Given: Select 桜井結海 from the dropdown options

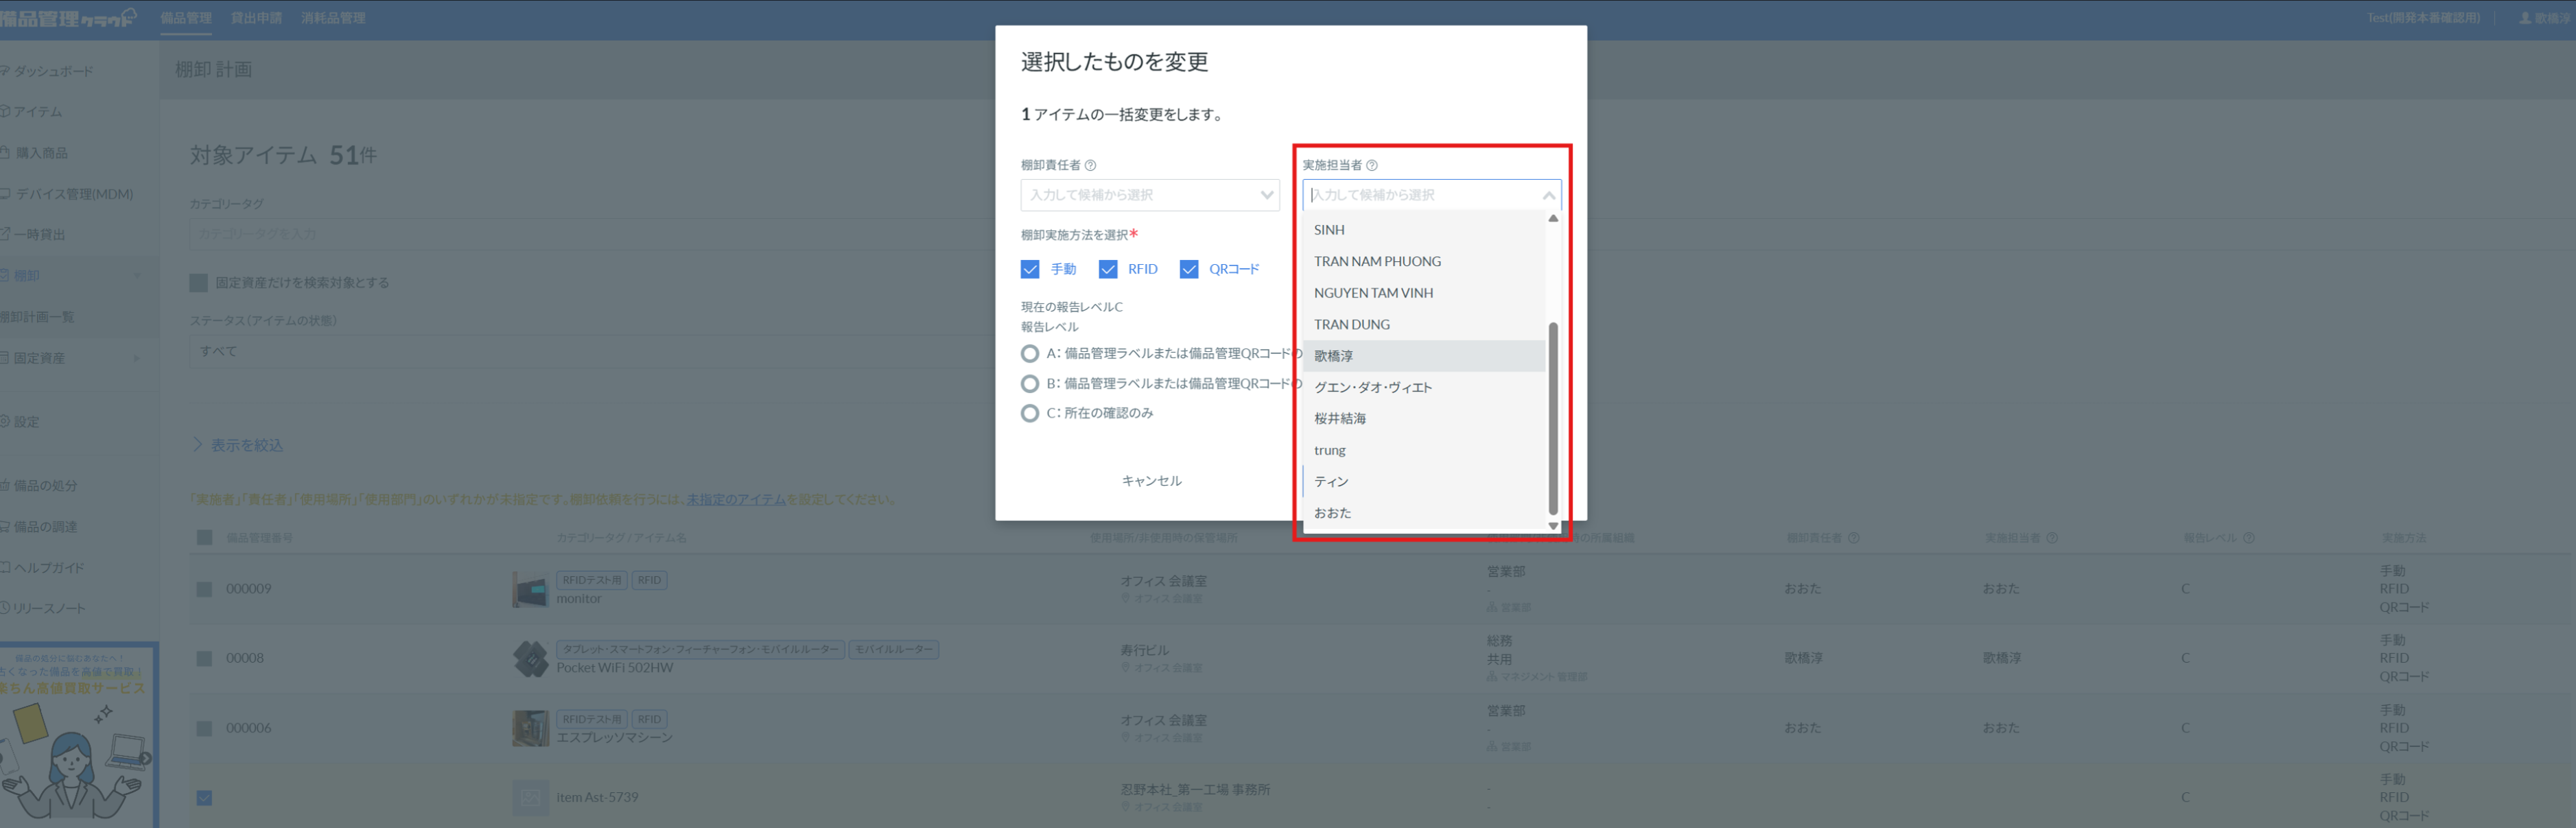Looking at the screenshot, I should point(1339,418).
